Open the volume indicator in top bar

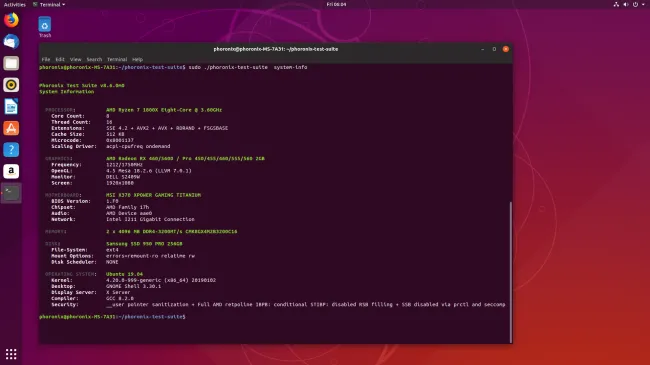coord(626,5)
